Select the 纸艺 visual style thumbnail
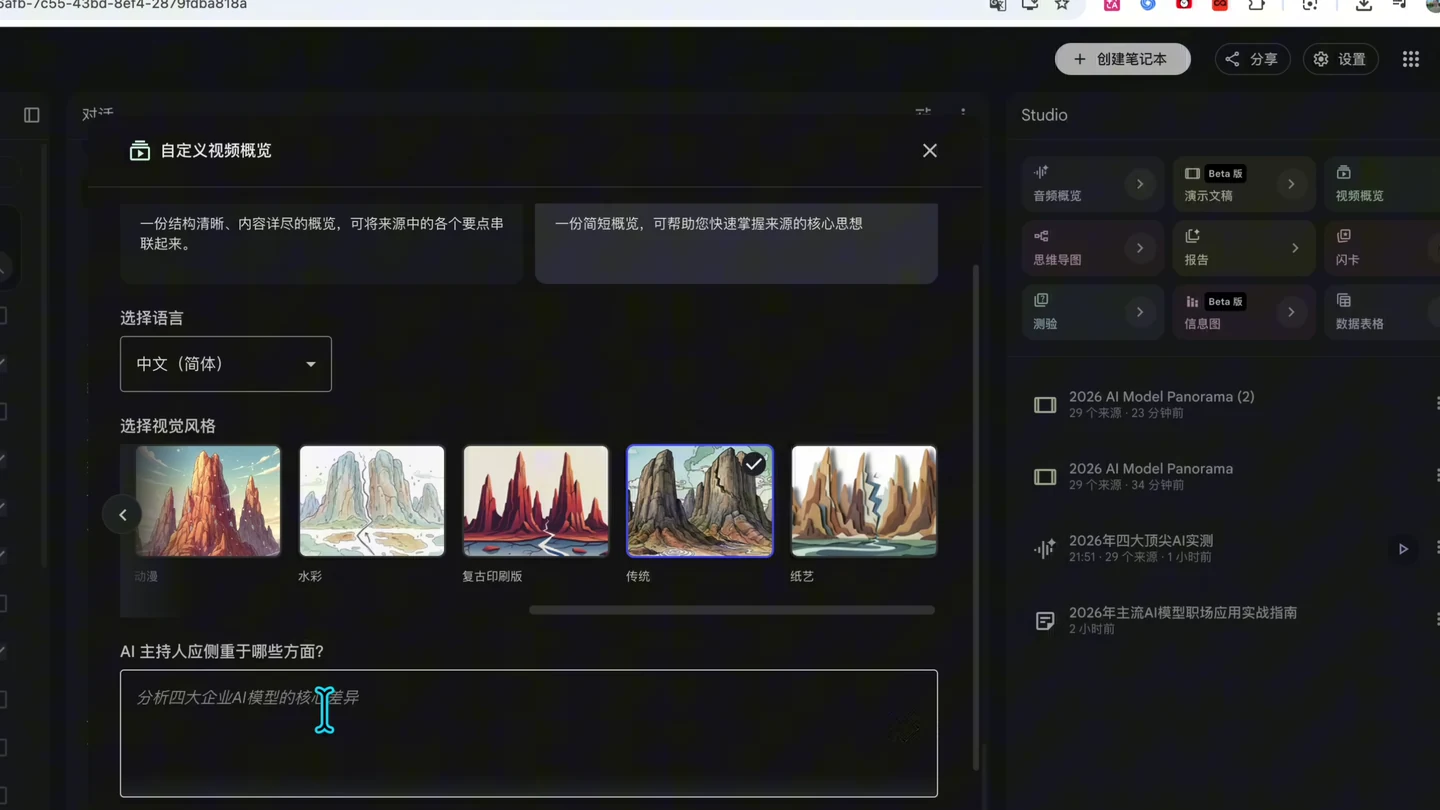The image size is (1440, 810). click(x=864, y=501)
